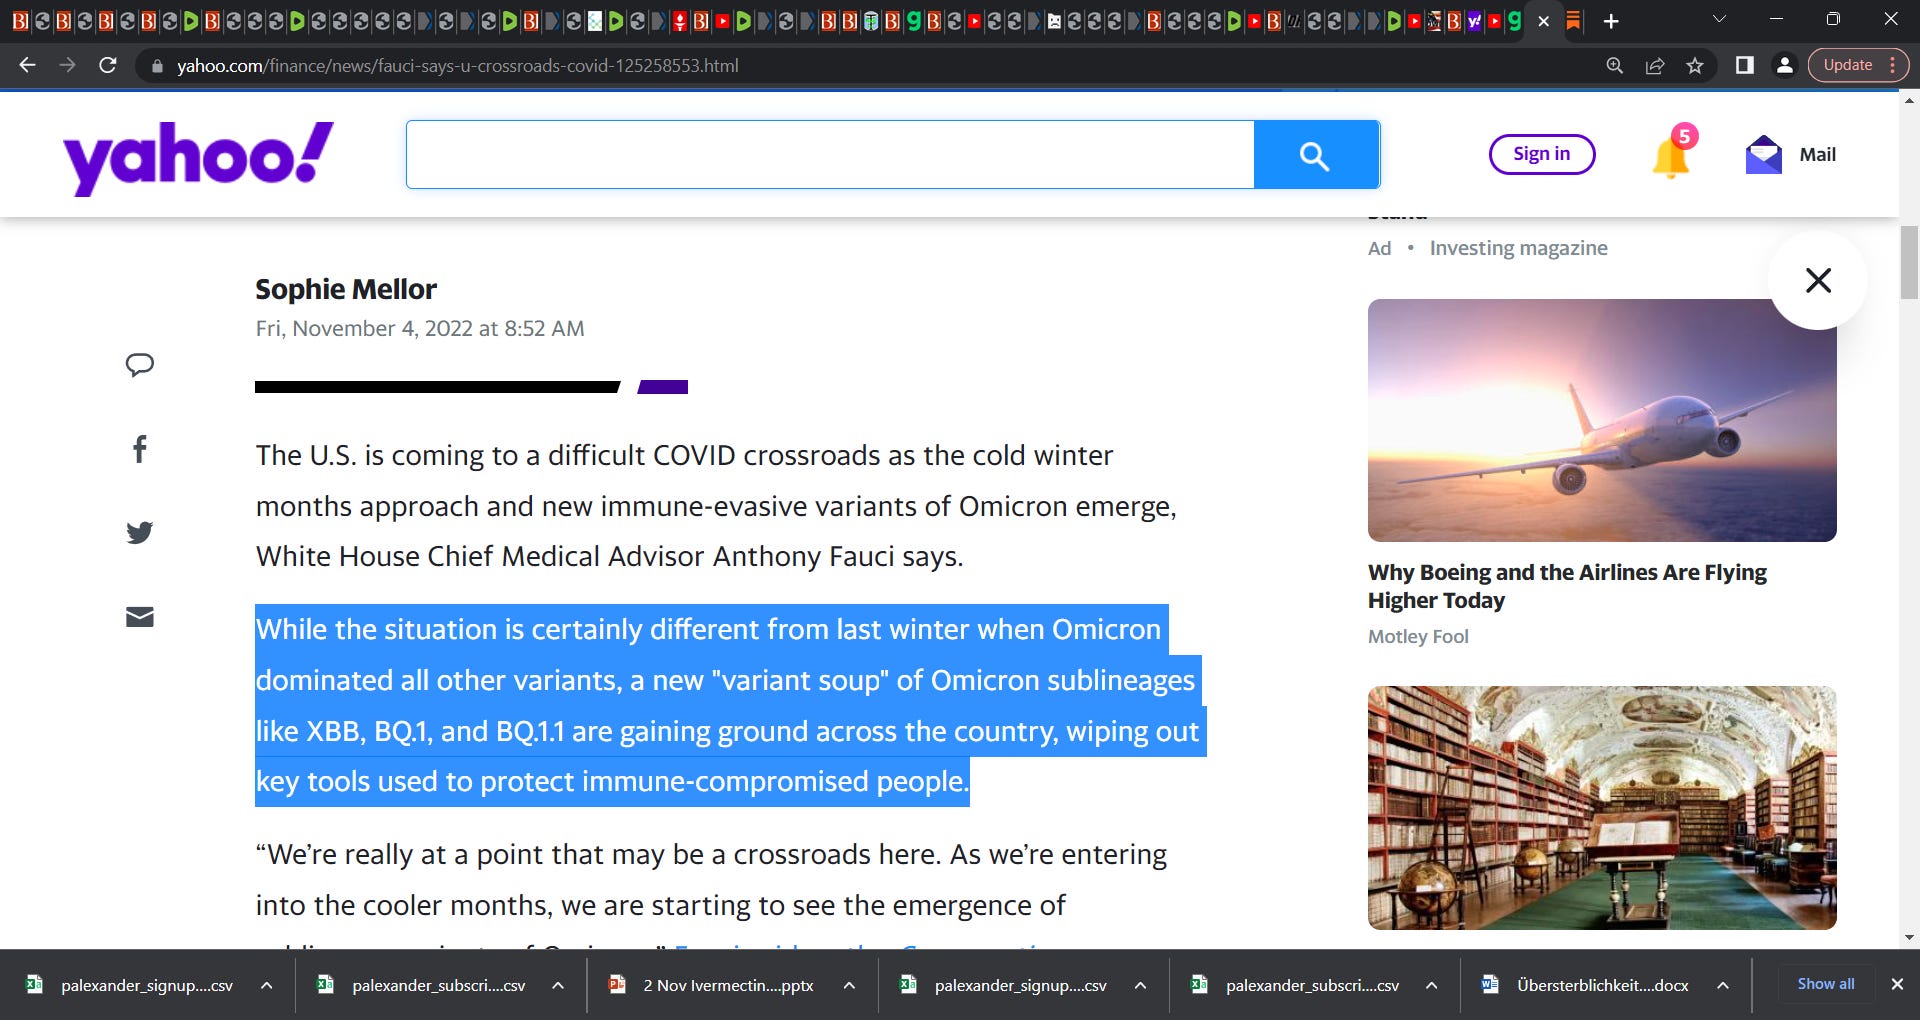Show all downloads
This screenshot has height=1020, width=1920.
1826,984
